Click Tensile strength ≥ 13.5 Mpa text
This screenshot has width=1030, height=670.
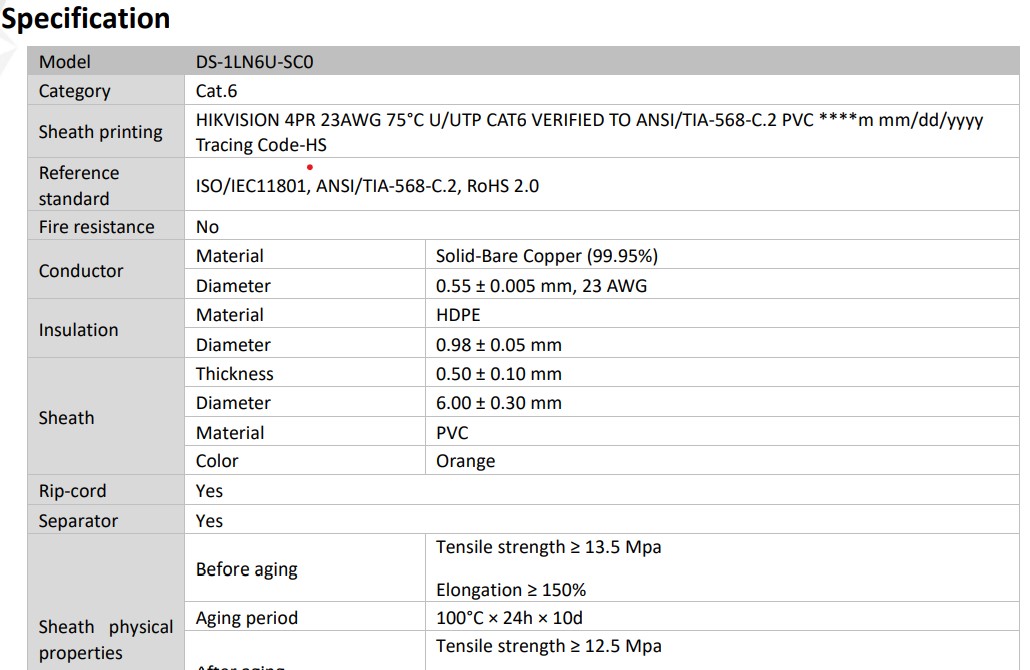coord(548,547)
